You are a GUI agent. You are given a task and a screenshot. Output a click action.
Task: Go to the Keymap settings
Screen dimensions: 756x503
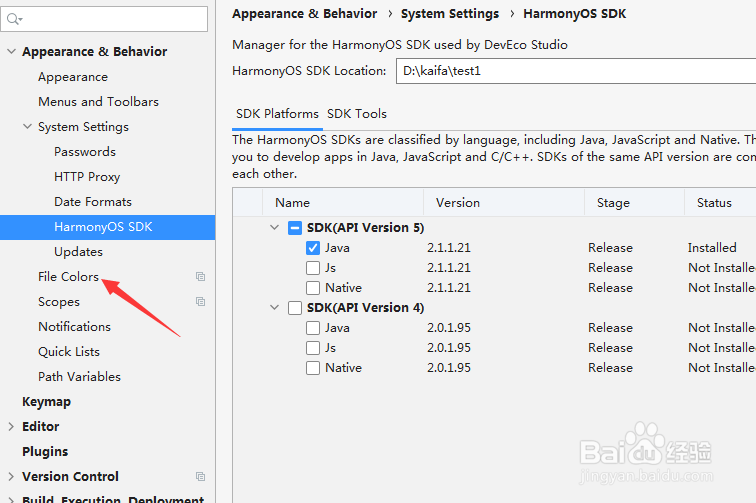click(x=46, y=402)
